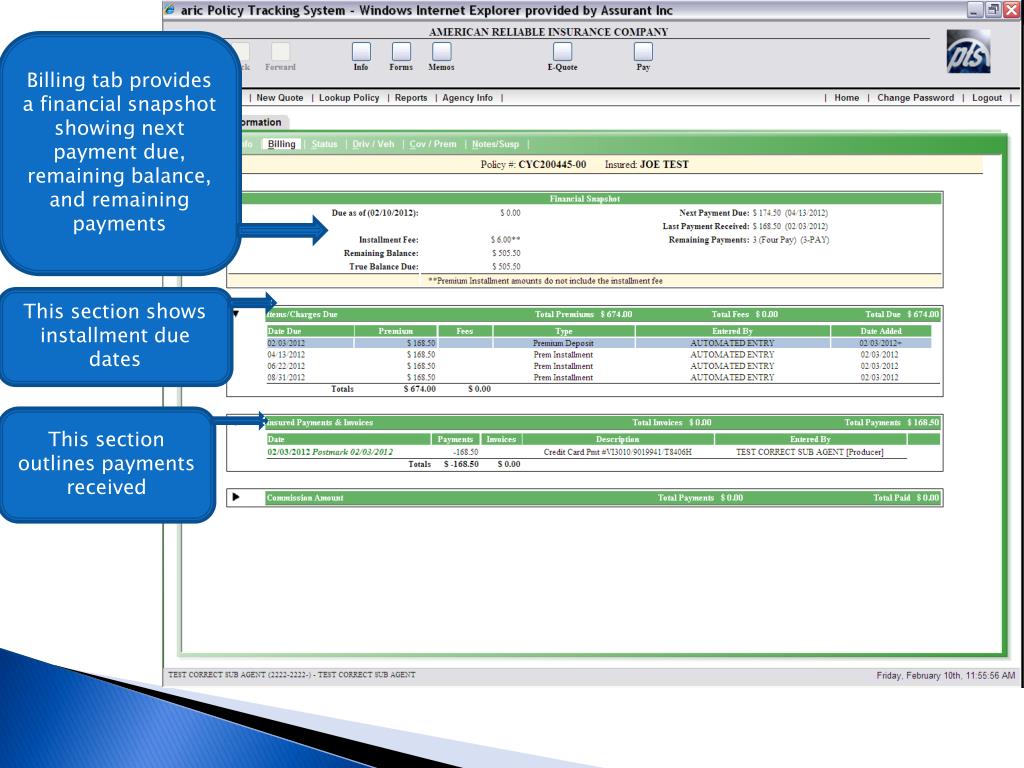Image resolution: width=1024 pixels, height=768 pixels.
Task: Click the Date Due column header
Action: [310, 331]
